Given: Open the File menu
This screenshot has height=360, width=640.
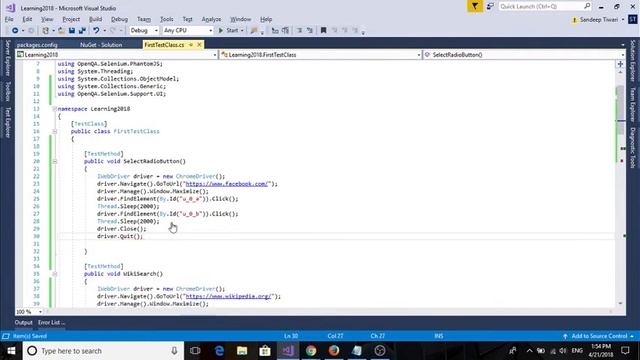Looking at the screenshot, I should (9, 19).
